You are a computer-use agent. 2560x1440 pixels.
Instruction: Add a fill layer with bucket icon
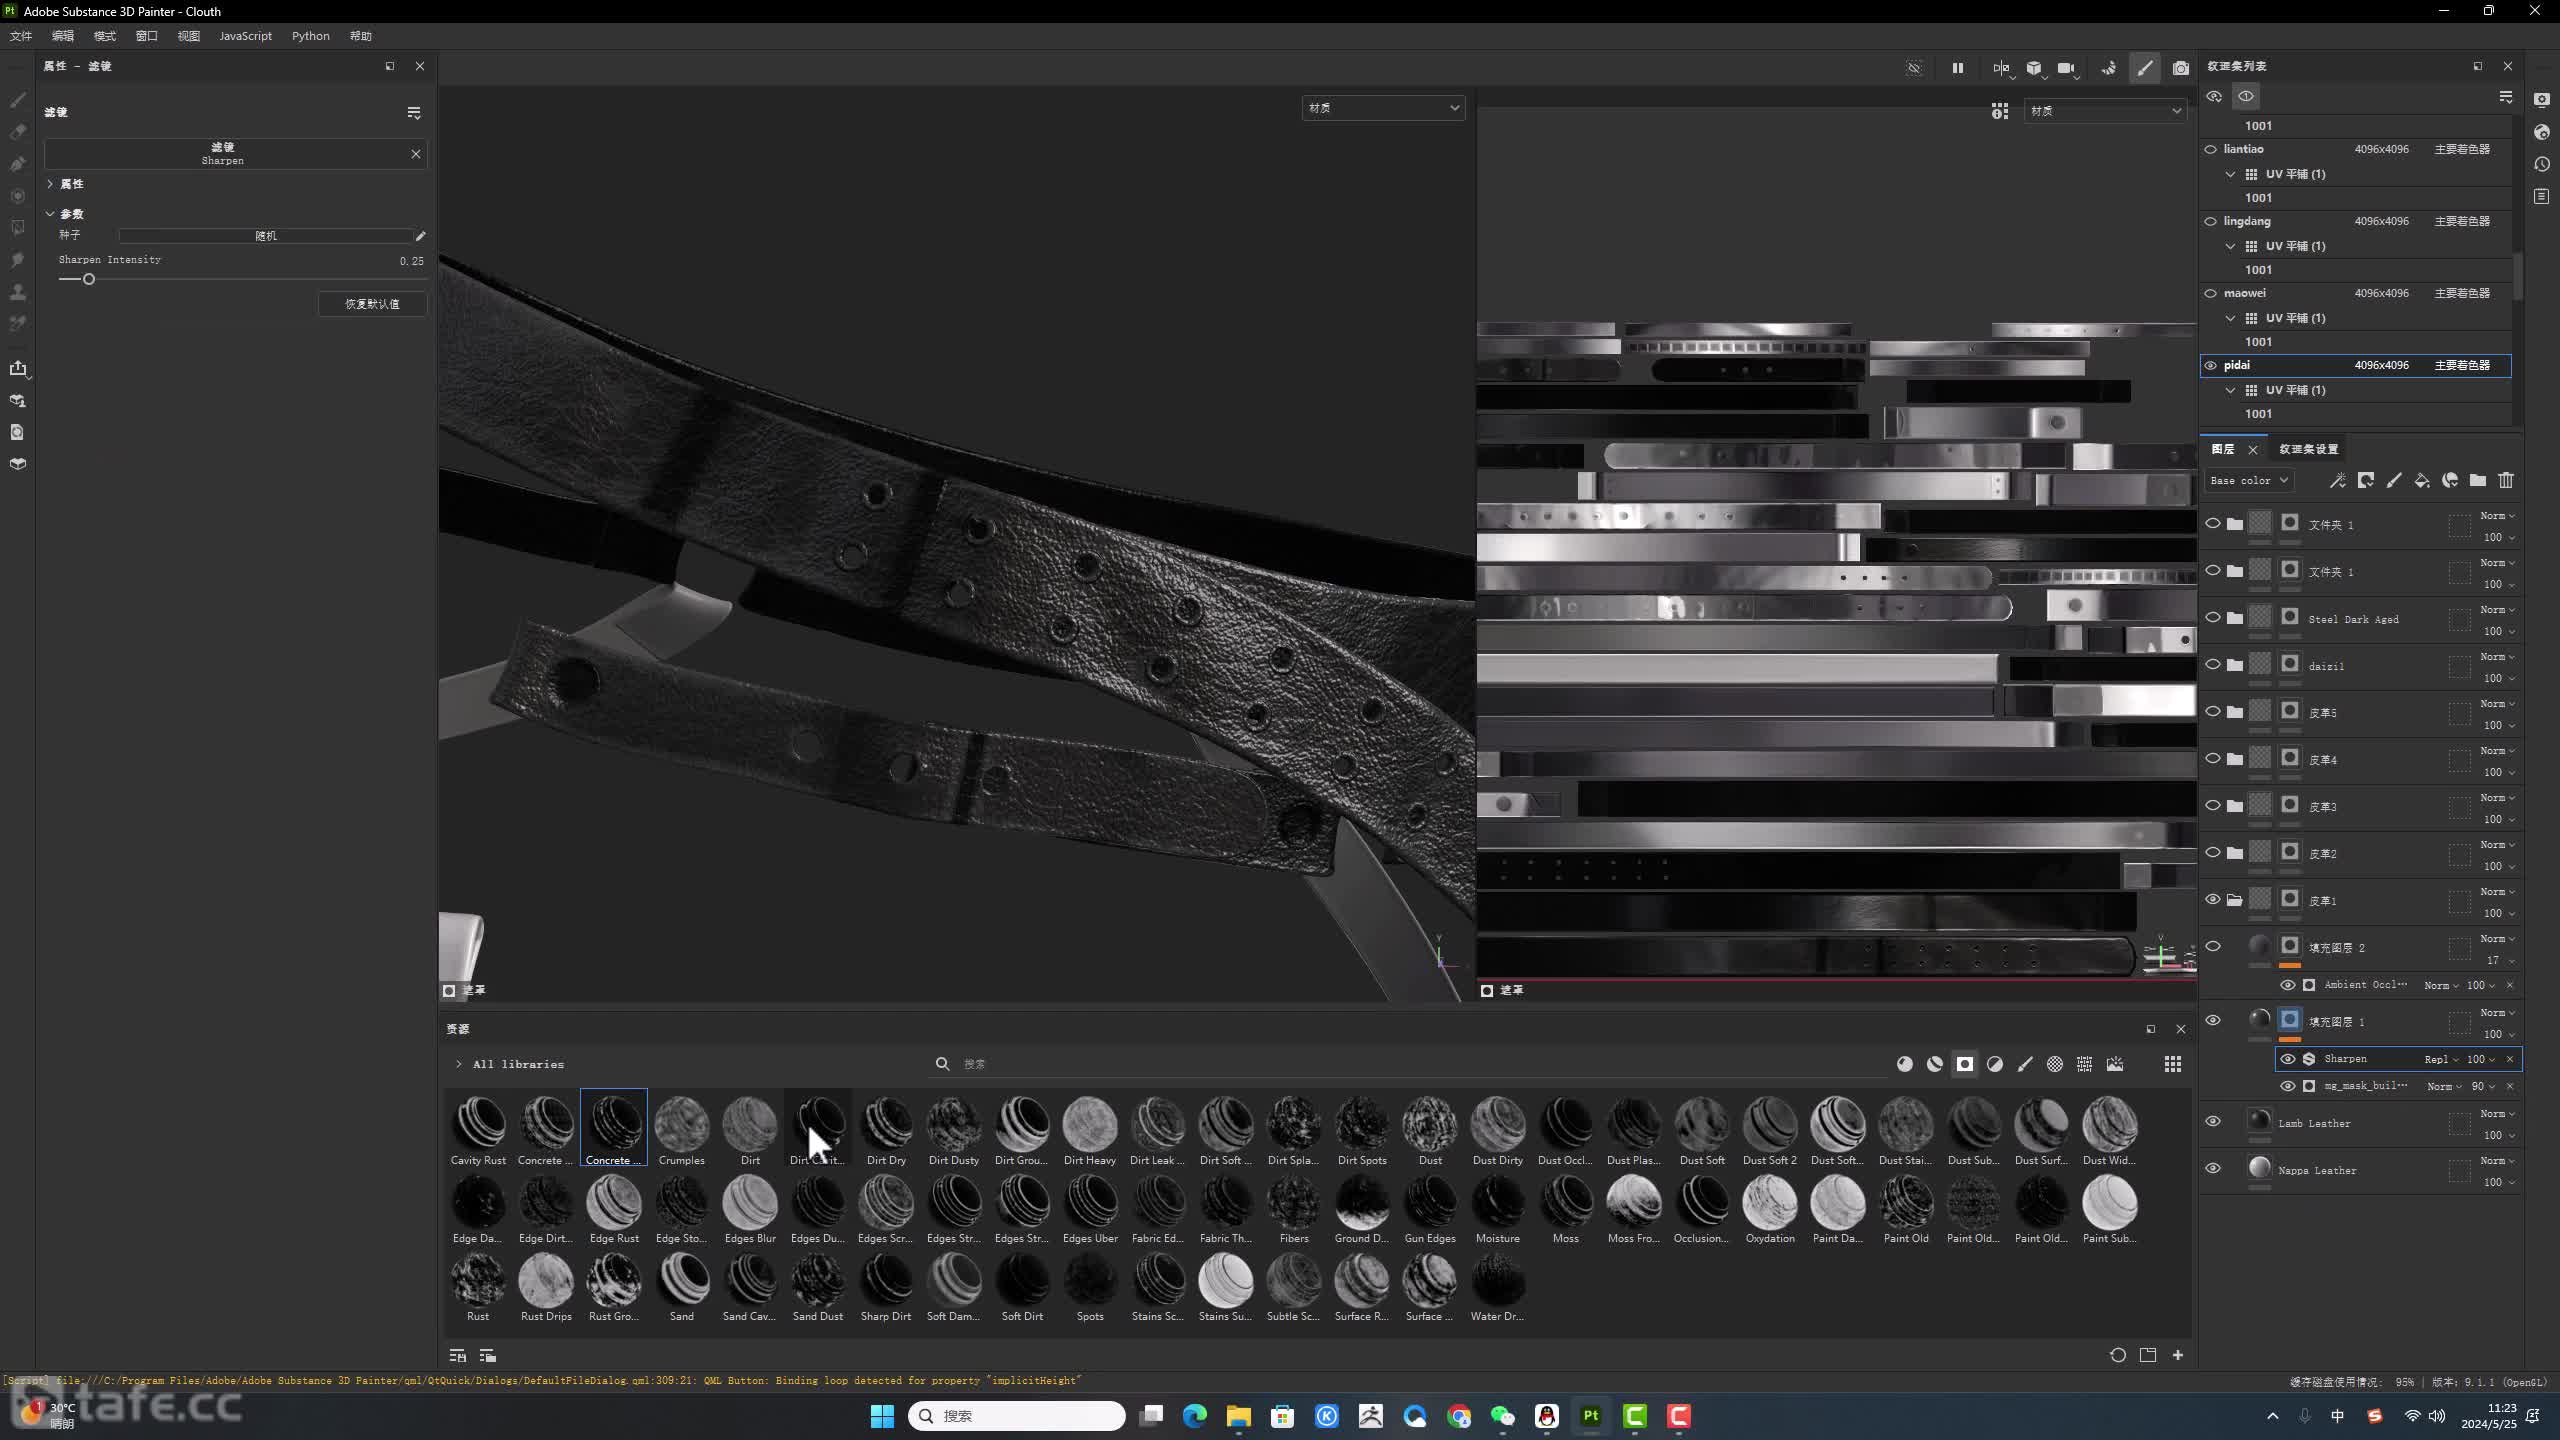(2421, 481)
